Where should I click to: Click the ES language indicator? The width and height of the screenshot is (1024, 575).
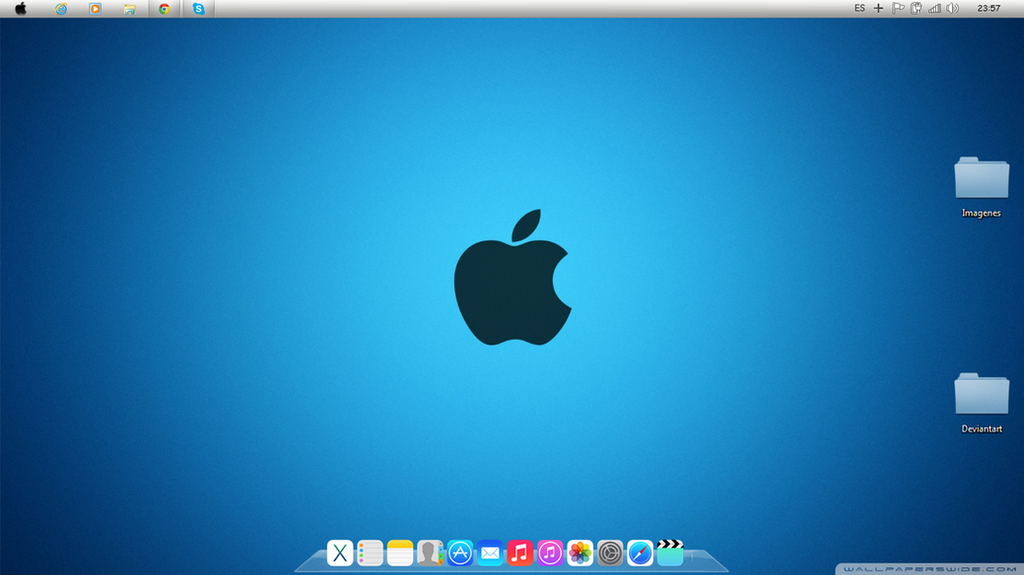click(859, 8)
